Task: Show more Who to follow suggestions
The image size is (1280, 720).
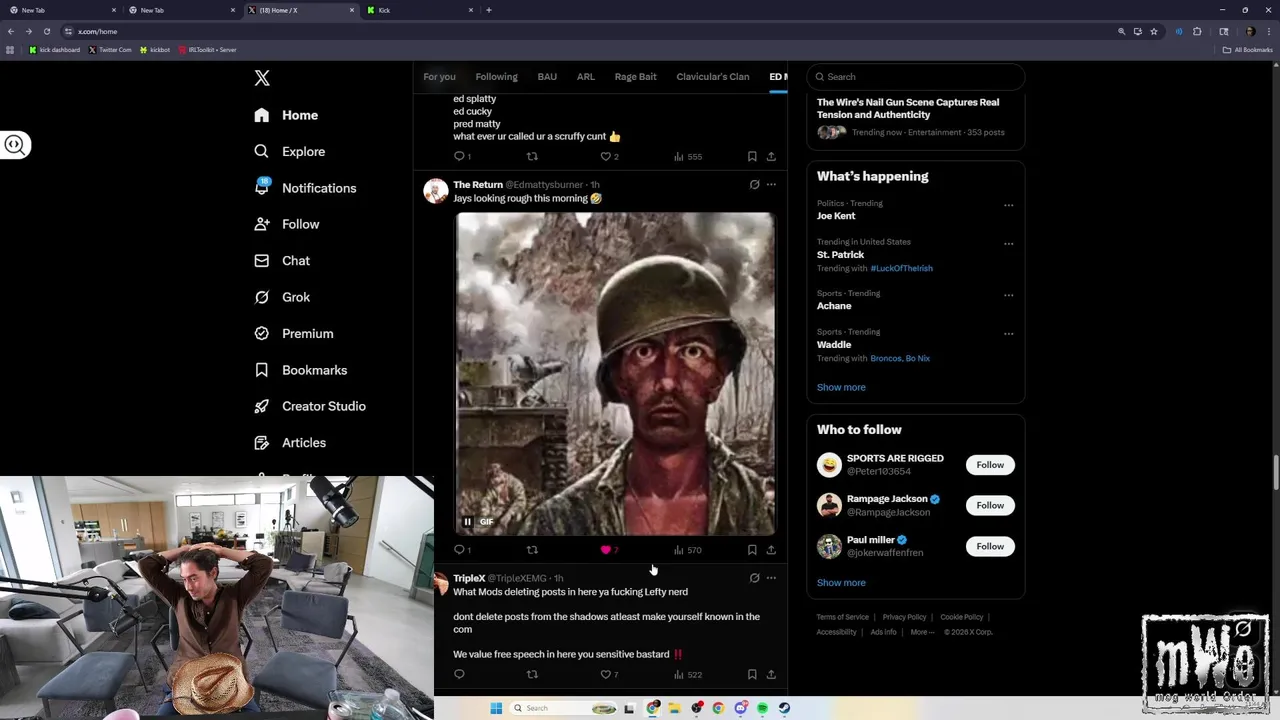Action: tap(841, 583)
